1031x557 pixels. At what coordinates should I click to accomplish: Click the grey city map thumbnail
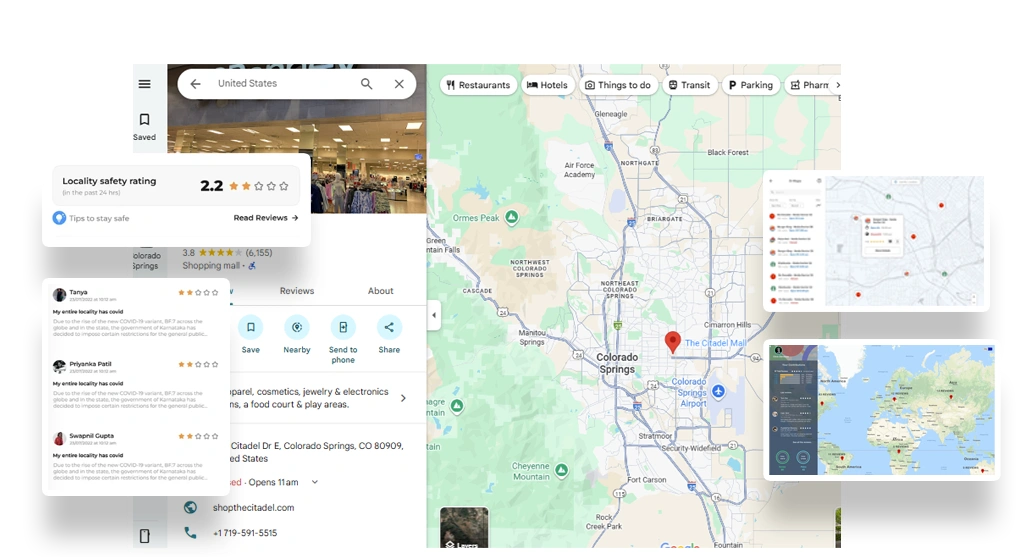click(x=904, y=241)
